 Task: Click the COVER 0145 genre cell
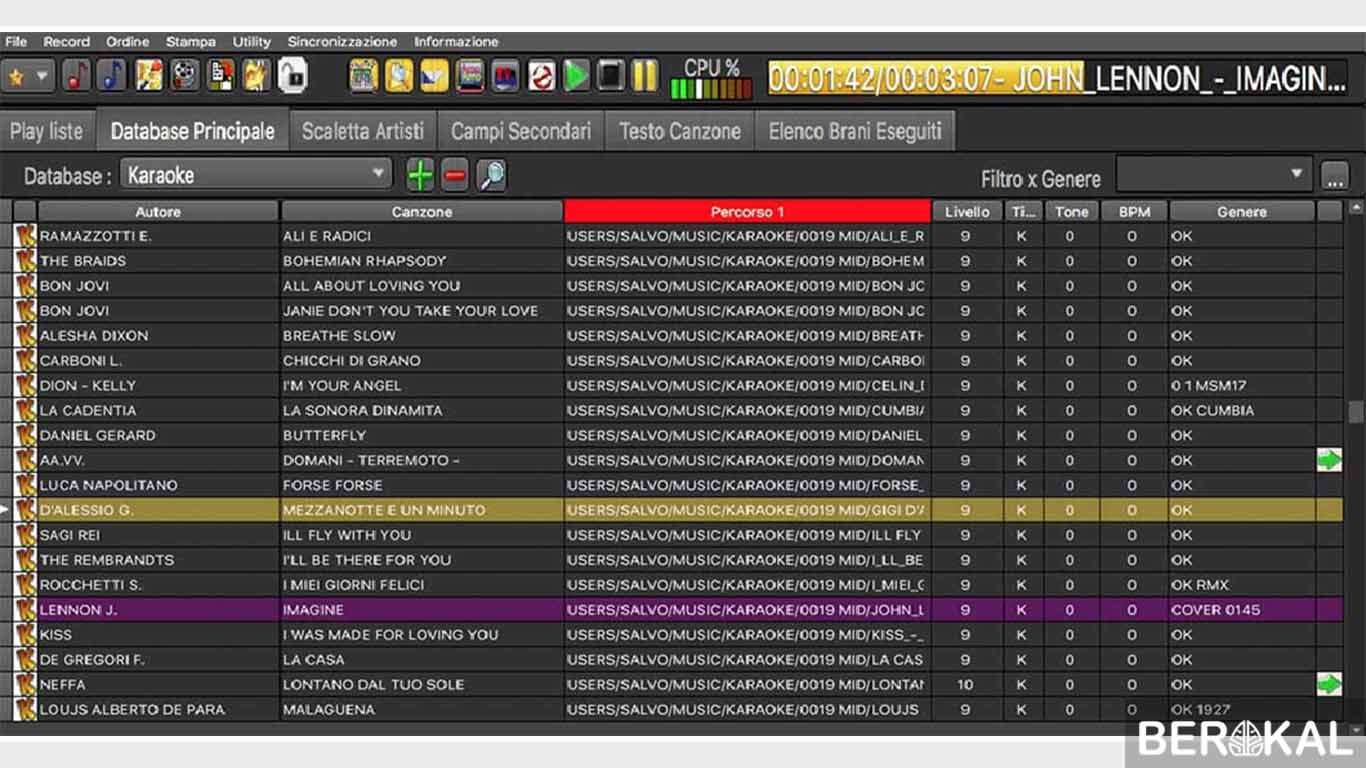point(1242,610)
